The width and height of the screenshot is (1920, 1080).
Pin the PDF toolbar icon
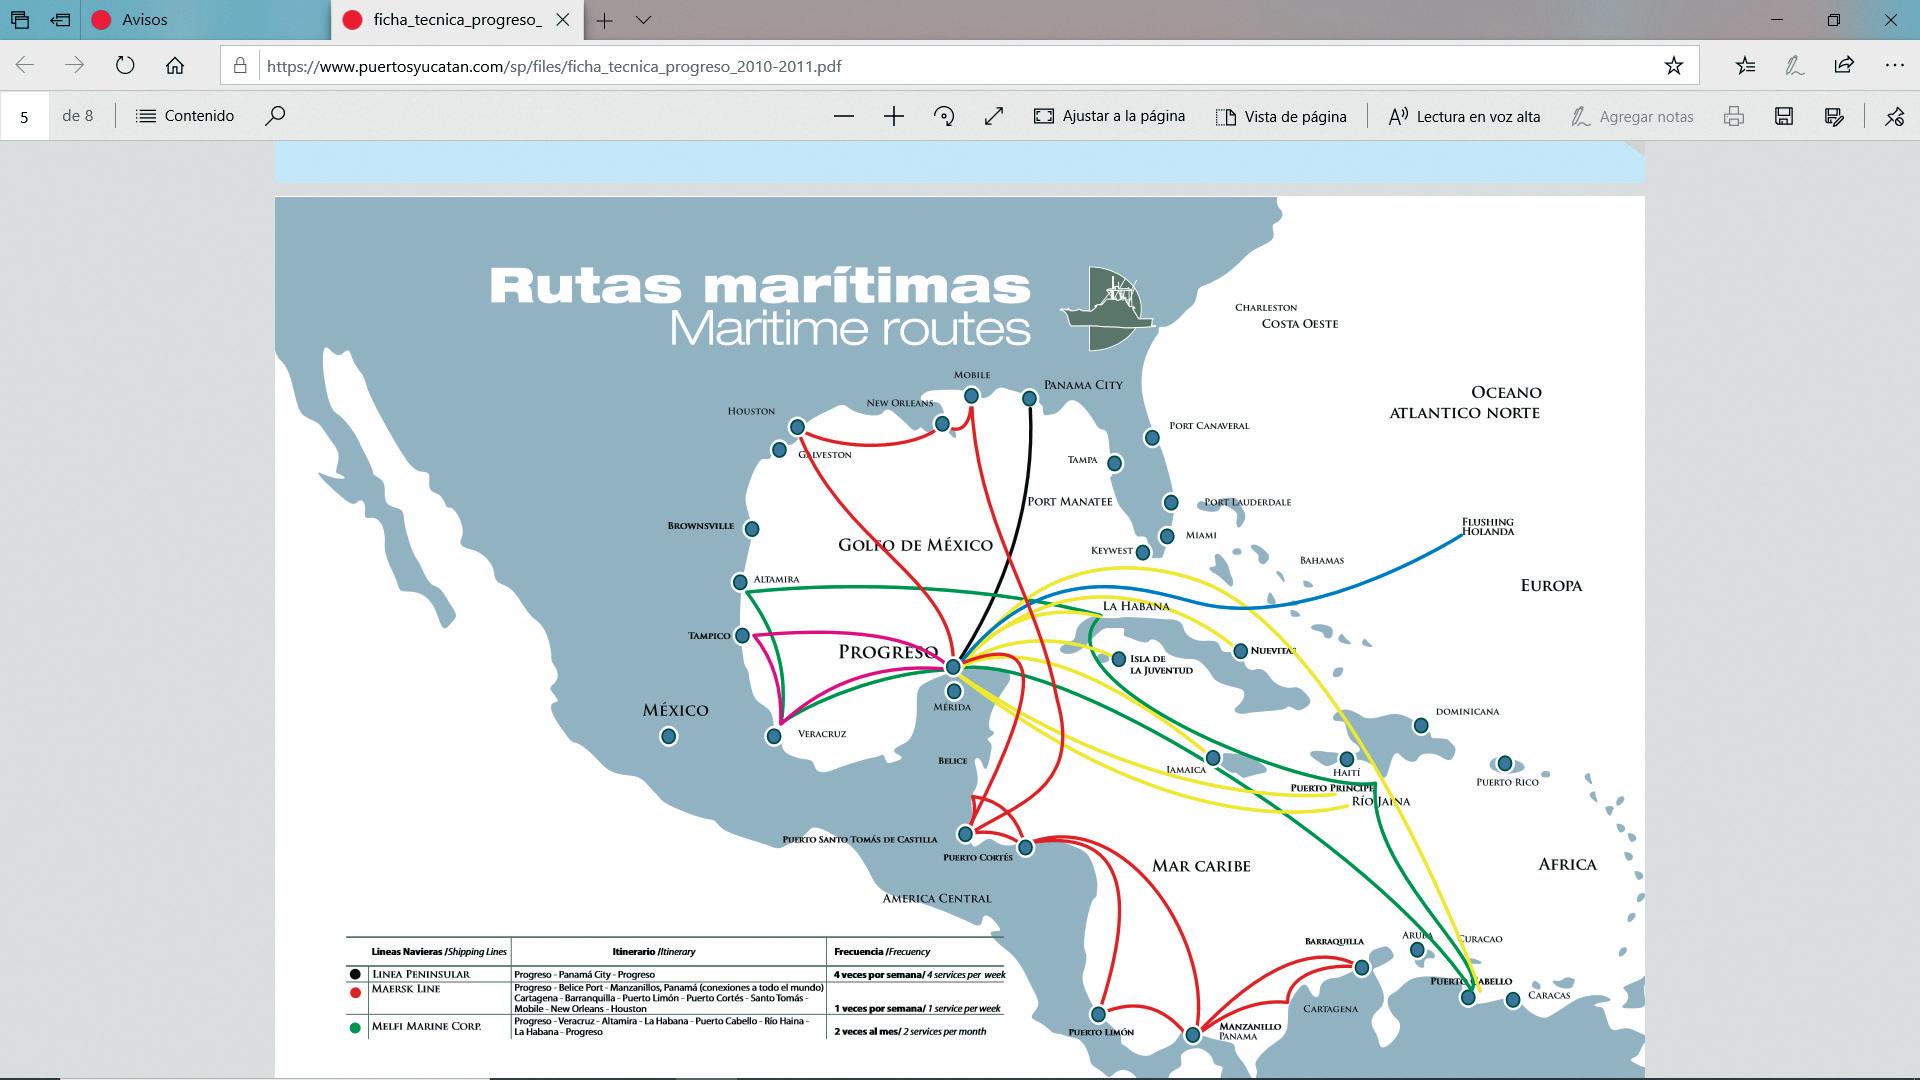[x=1894, y=116]
